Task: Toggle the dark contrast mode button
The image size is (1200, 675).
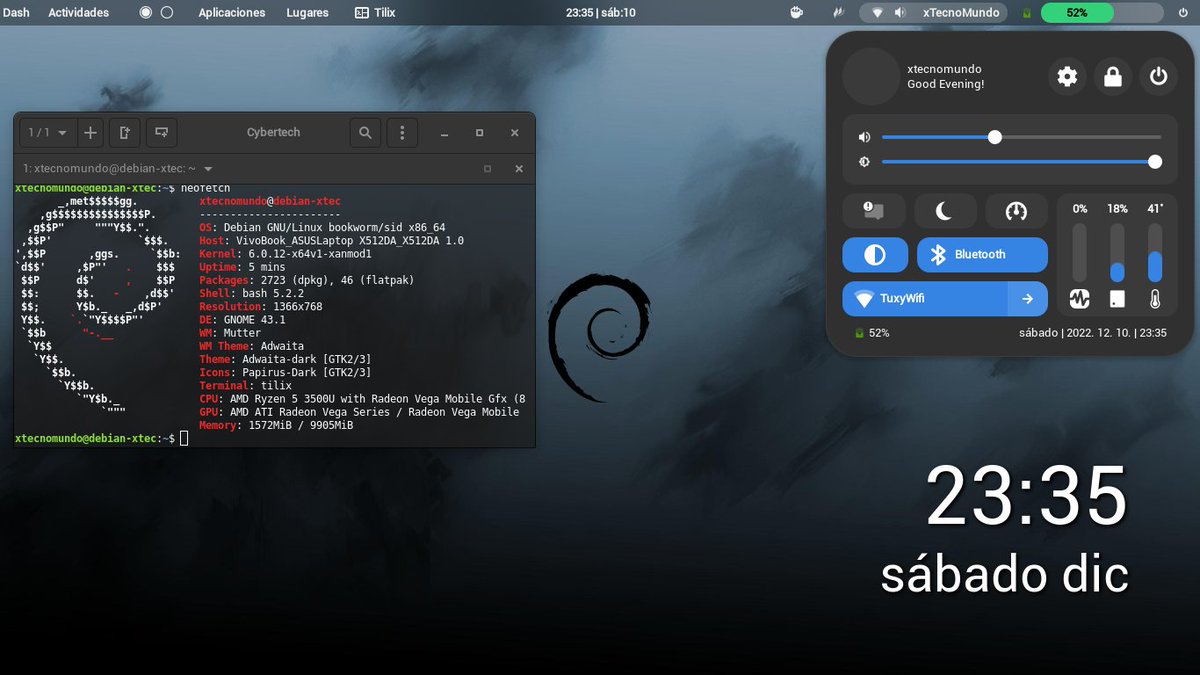Action: 875,255
